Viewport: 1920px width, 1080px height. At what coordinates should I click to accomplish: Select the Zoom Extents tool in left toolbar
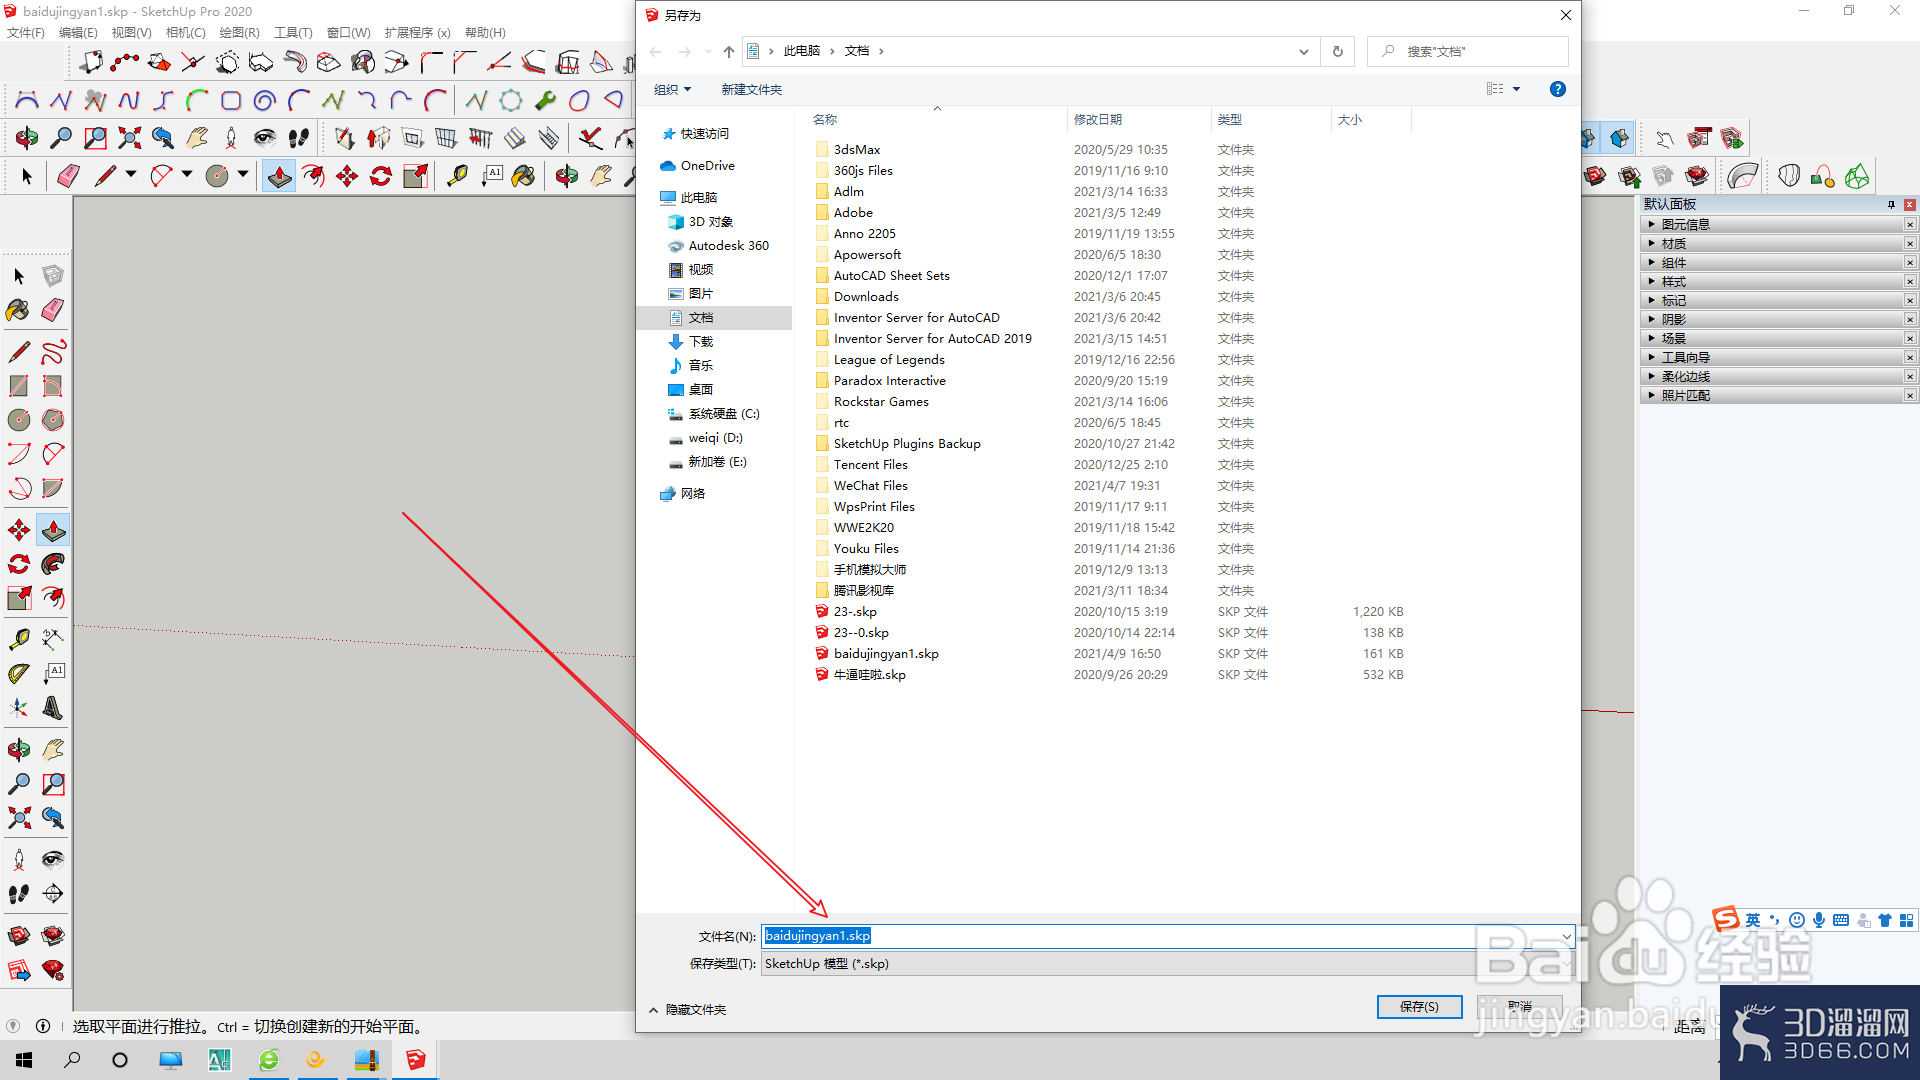[x=19, y=818]
